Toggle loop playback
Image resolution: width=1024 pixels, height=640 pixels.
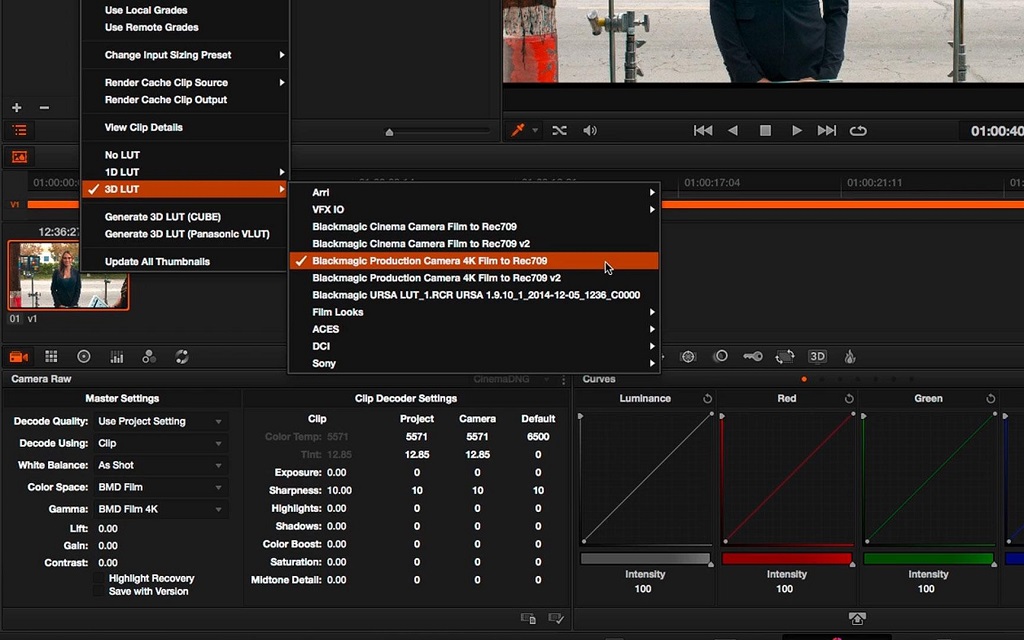pos(858,131)
